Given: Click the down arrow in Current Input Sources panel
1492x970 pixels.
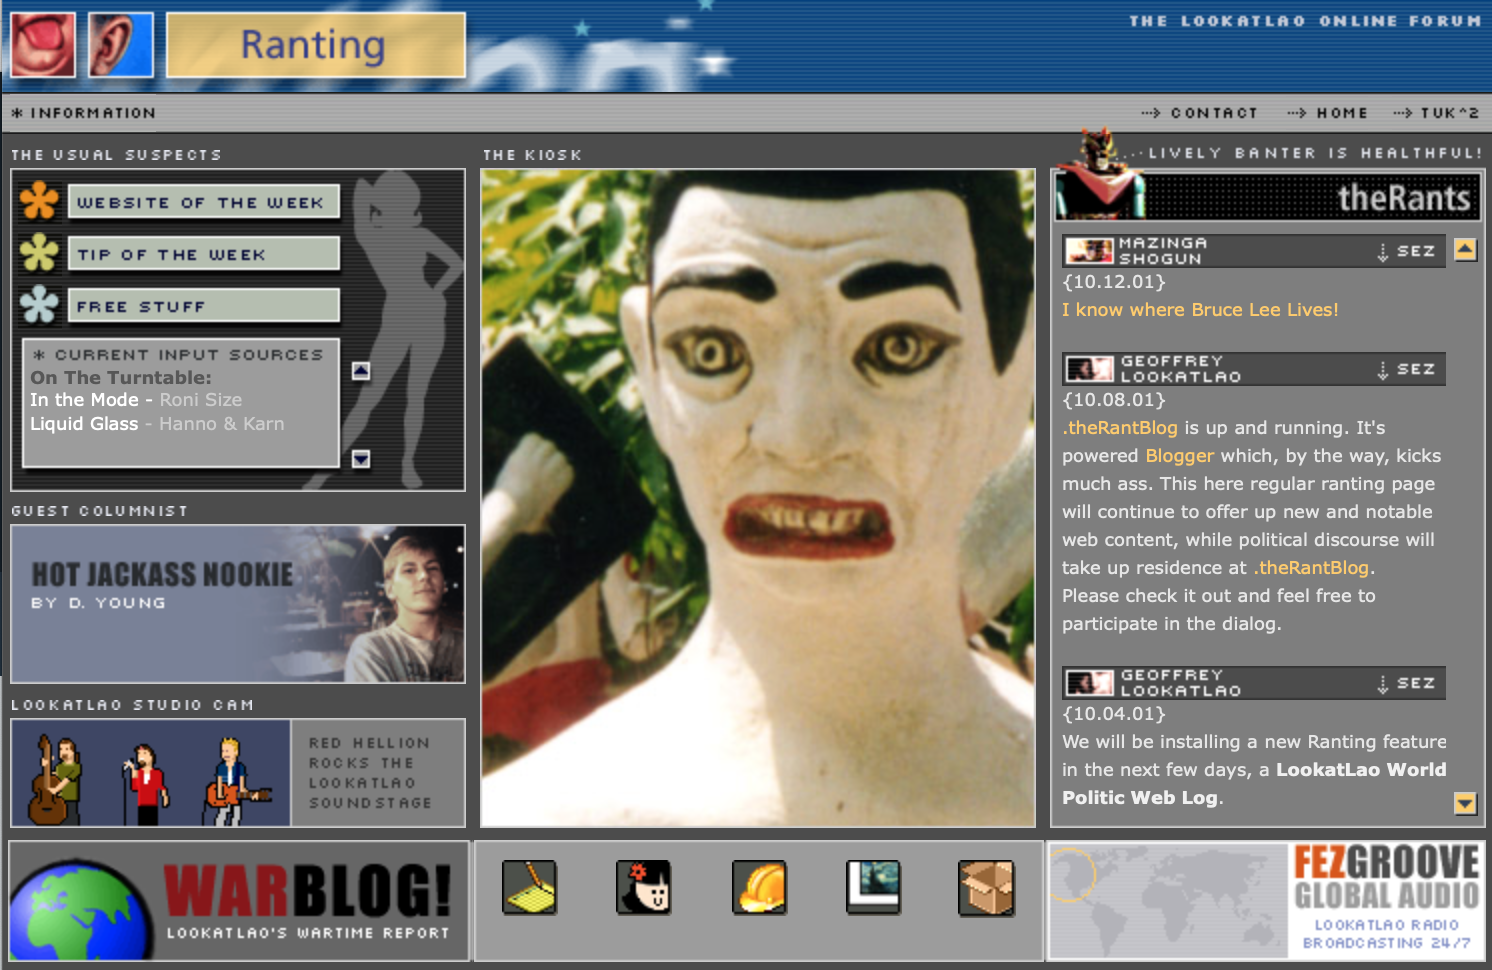Looking at the screenshot, I should click(359, 459).
